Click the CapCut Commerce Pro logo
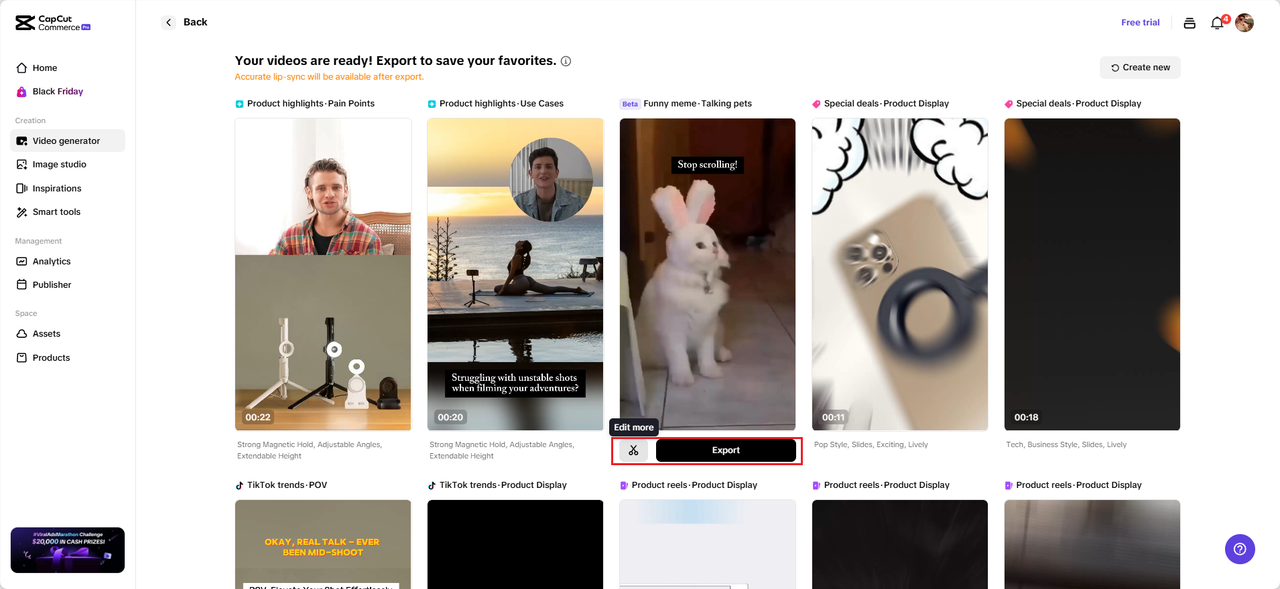1280x589 pixels. pyautogui.click(x=53, y=22)
